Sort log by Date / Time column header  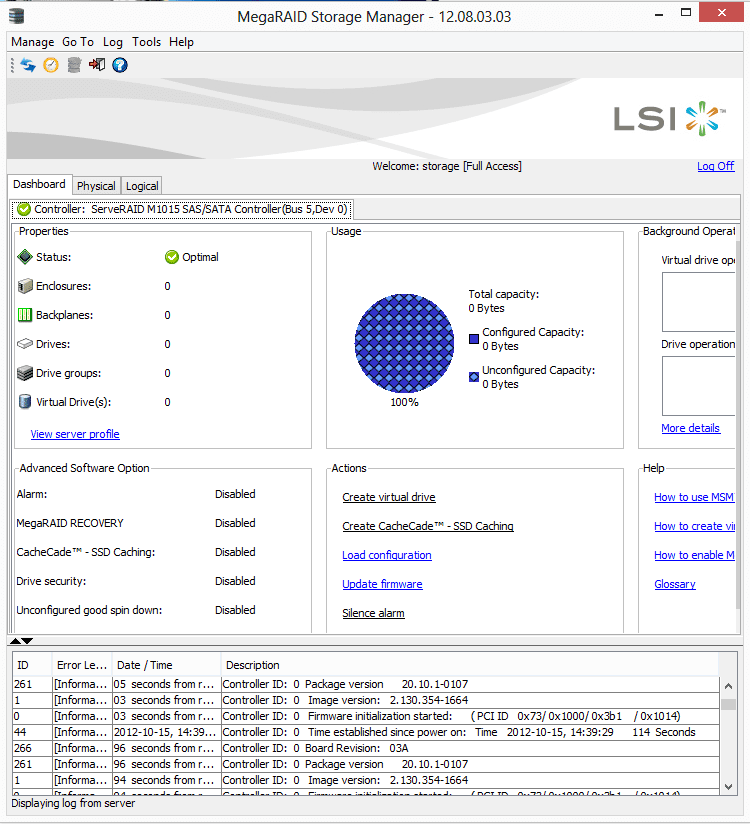(166, 665)
